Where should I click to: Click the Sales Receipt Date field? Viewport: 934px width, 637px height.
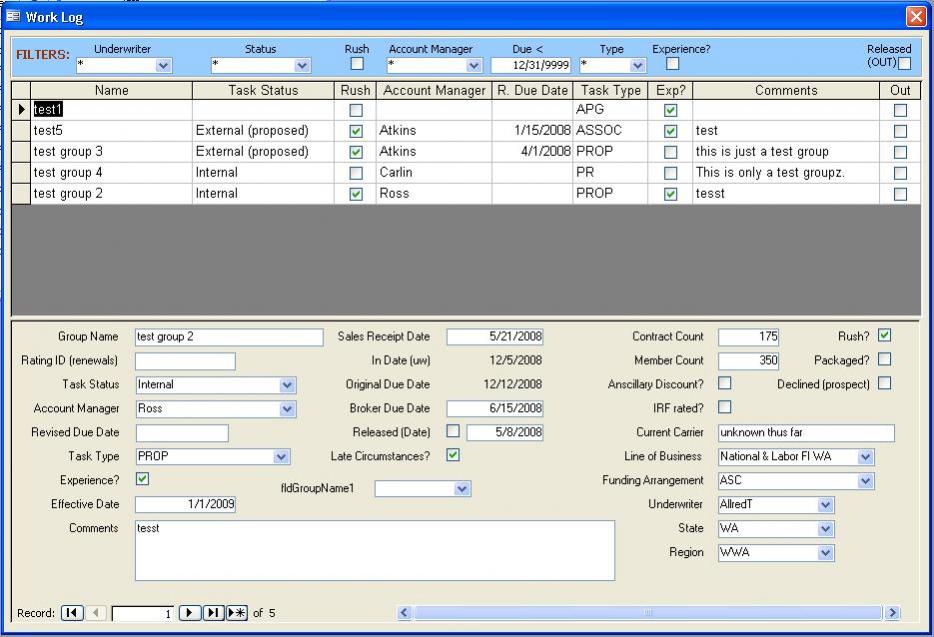point(495,337)
